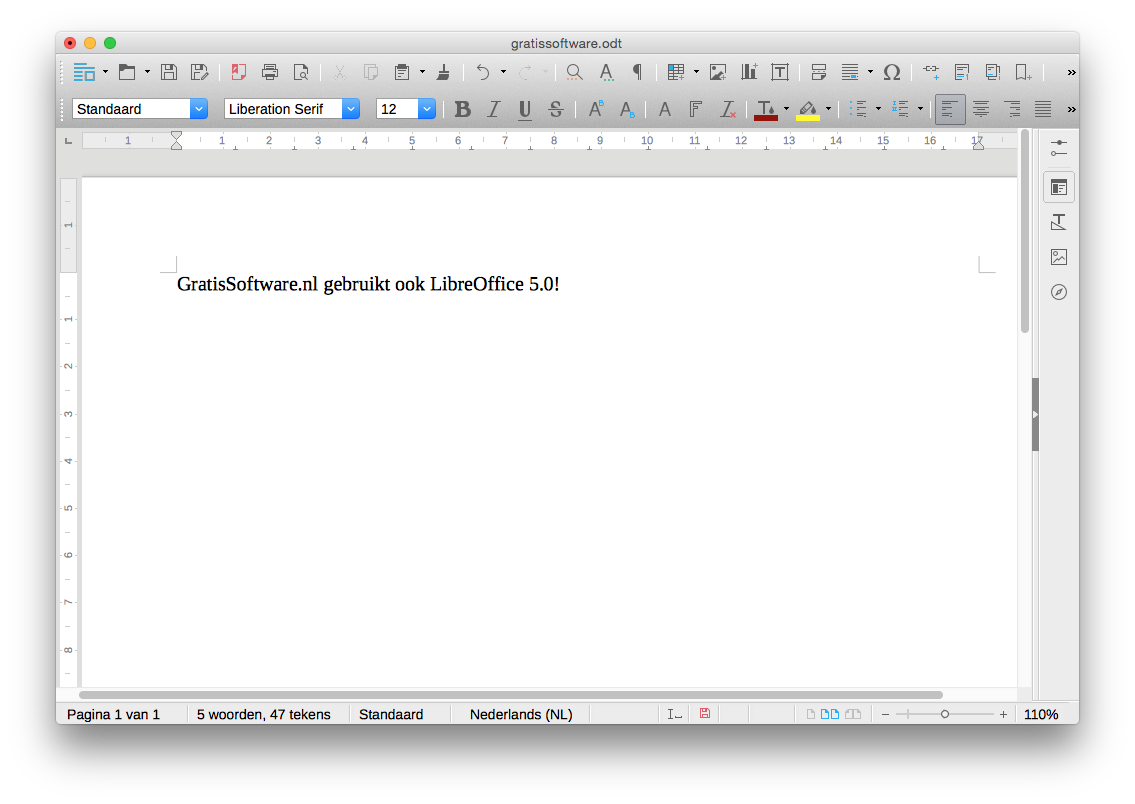The width and height of the screenshot is (1135, 804).
Task: Click the Save document icon
Action: point(169,72)
